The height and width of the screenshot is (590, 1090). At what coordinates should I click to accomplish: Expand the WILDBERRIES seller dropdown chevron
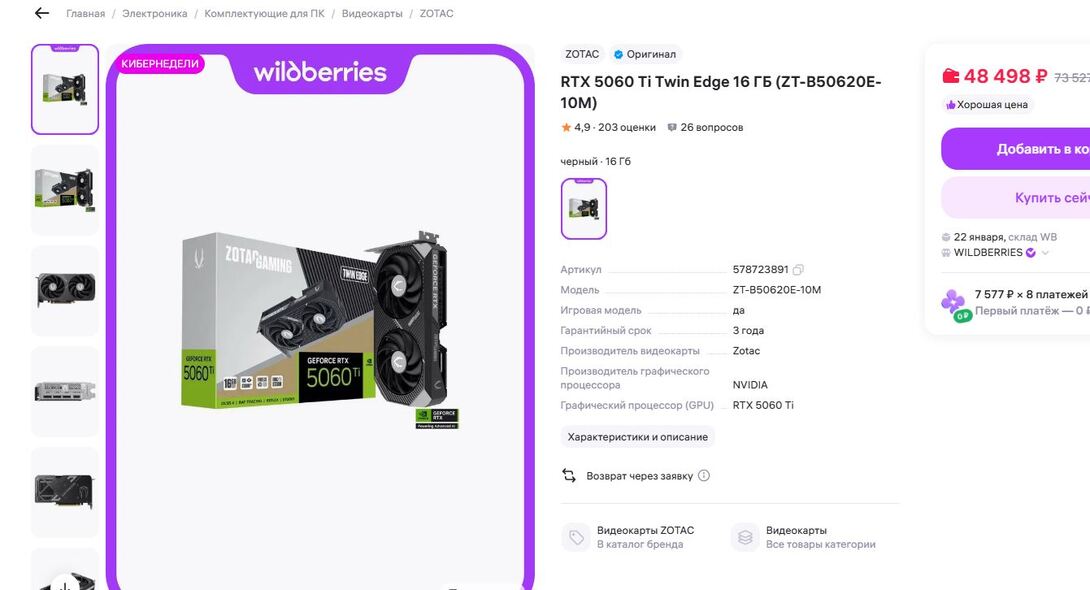[1045, 253]
